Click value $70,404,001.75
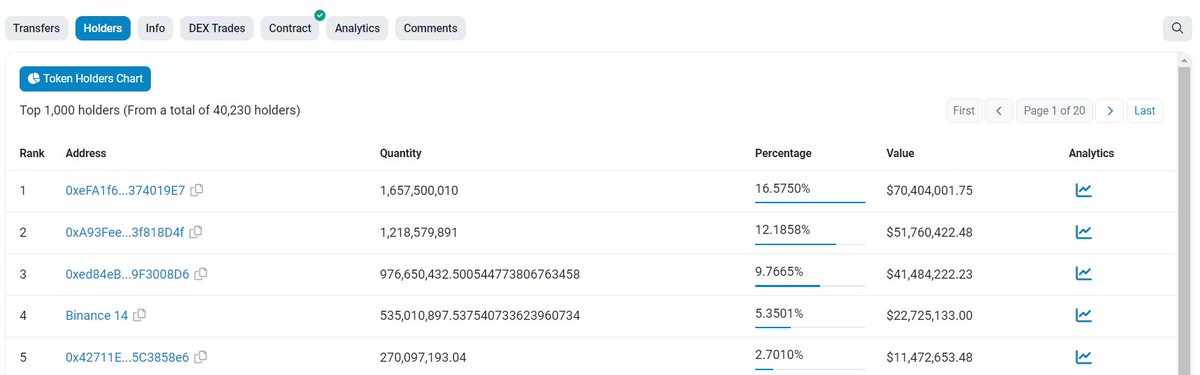Screen dimensions: 1200x375 coord(931,190)
